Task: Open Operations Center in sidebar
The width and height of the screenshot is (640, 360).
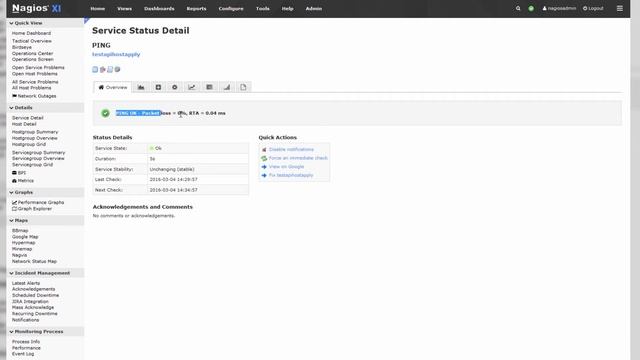Action: pos(33,53)
